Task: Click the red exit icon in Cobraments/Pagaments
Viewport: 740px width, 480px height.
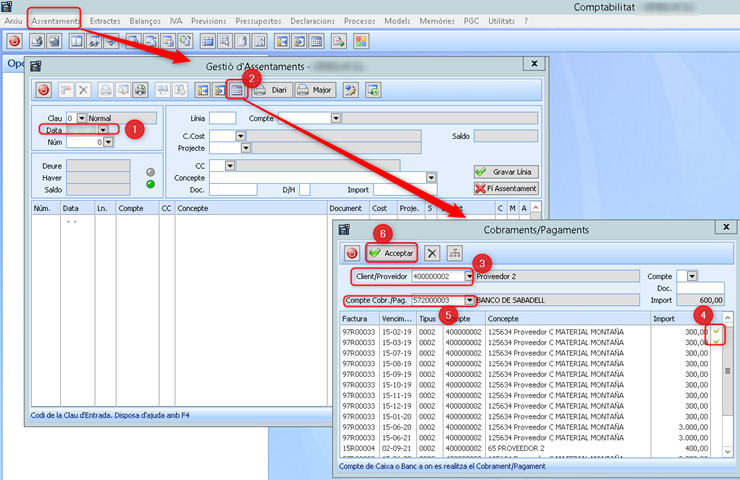Action: click(352, 253)
